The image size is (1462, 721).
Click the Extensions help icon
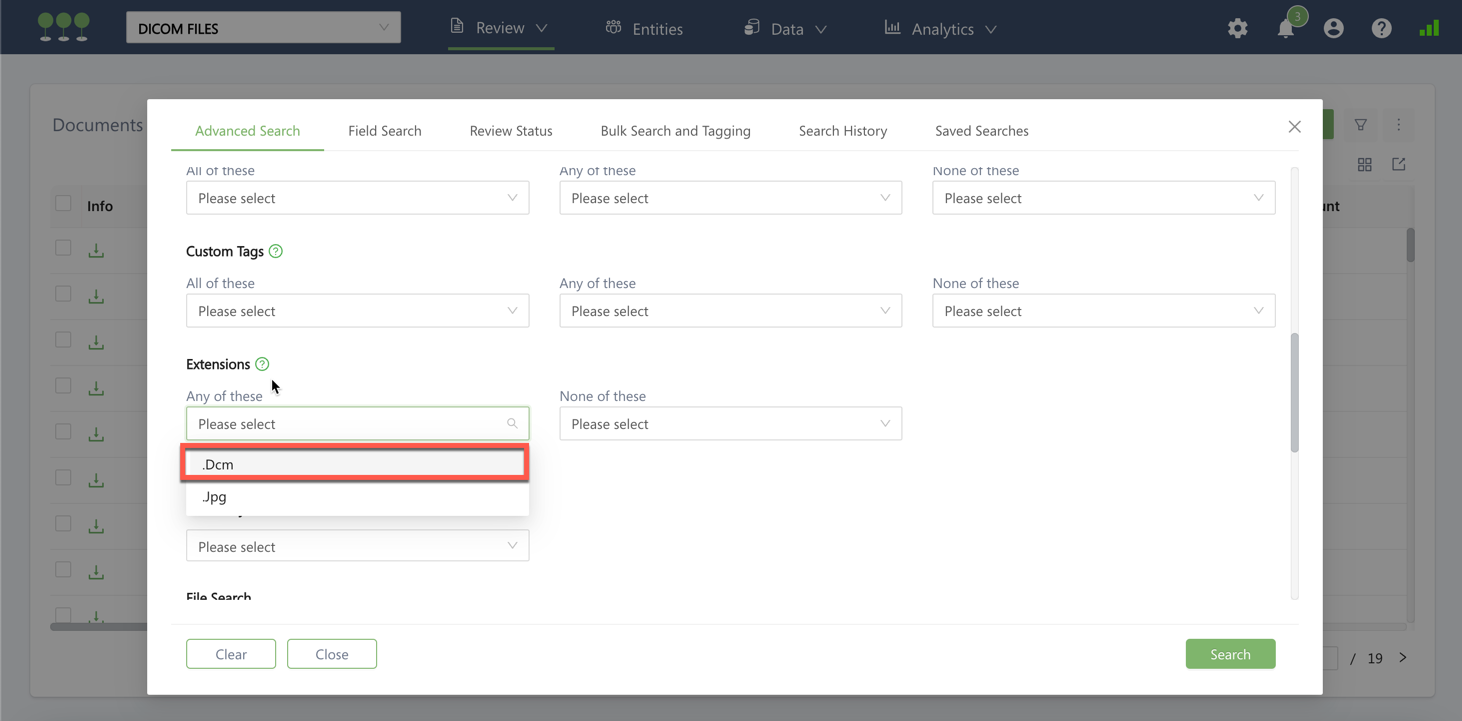click(262, 365)
